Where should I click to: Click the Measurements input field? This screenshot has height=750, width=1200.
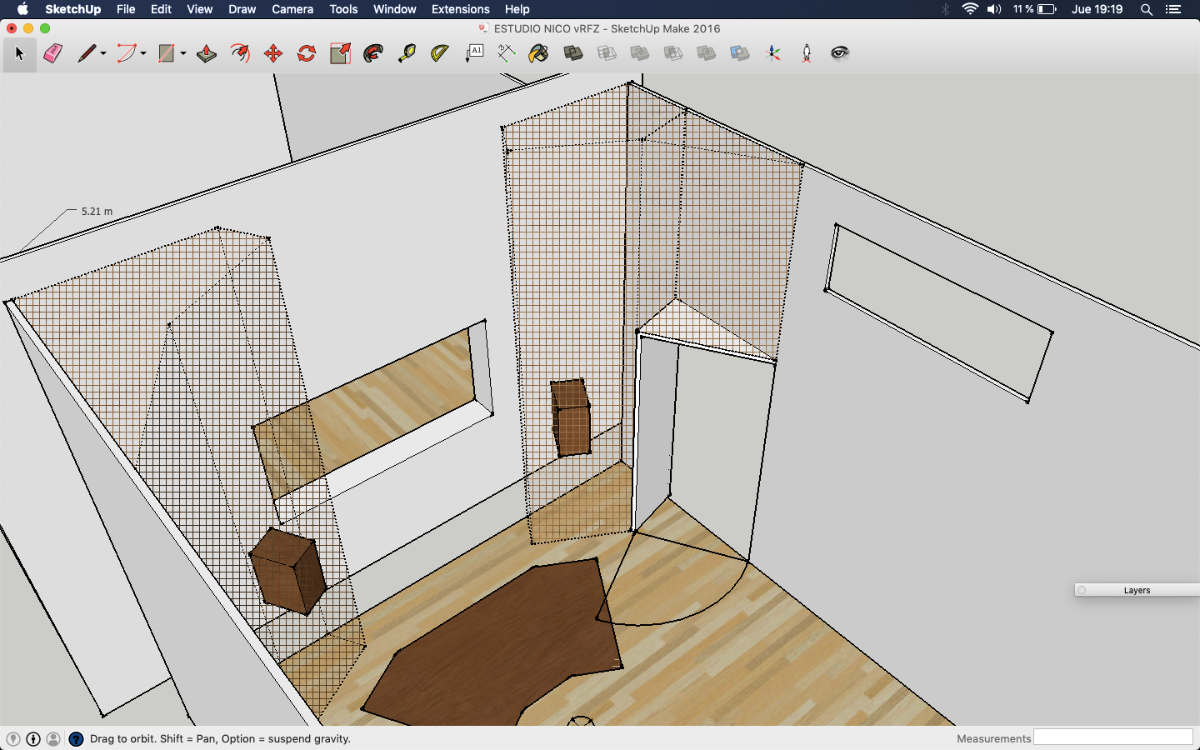tap(1113, 738)
